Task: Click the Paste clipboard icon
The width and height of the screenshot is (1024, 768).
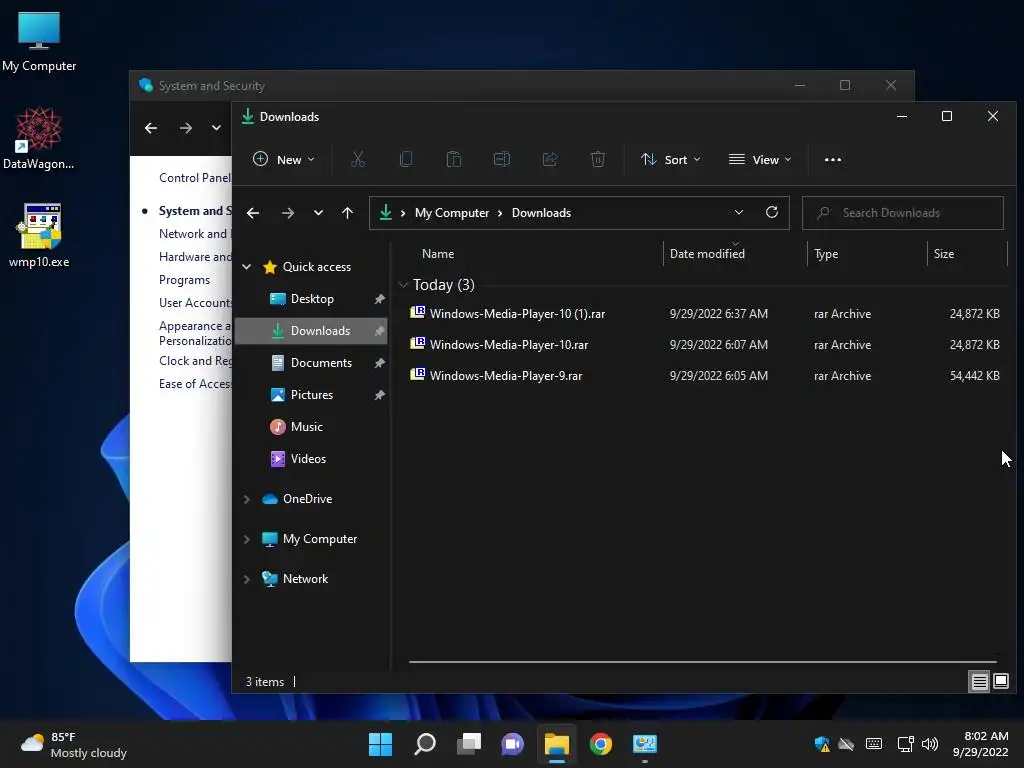Action: pyautogui.click(x=454, y=159)
